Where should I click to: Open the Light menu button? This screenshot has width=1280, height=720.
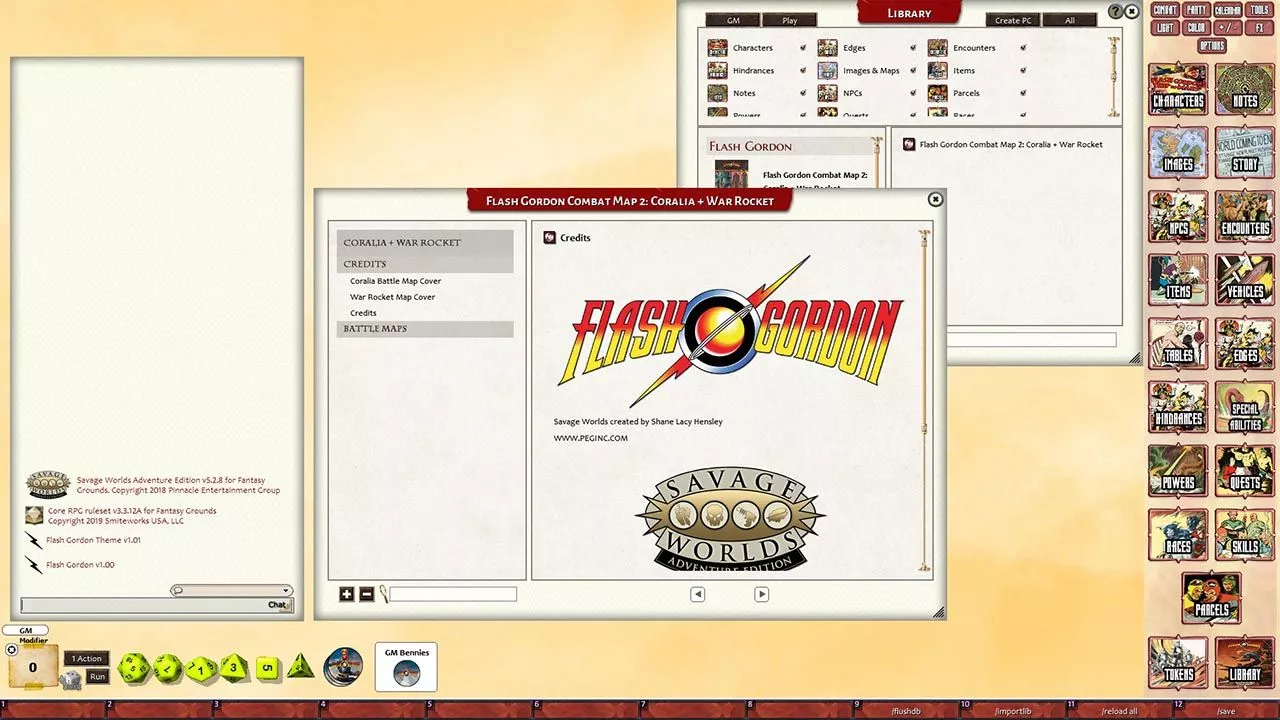pyautogui.click(x=1165, y=28)
